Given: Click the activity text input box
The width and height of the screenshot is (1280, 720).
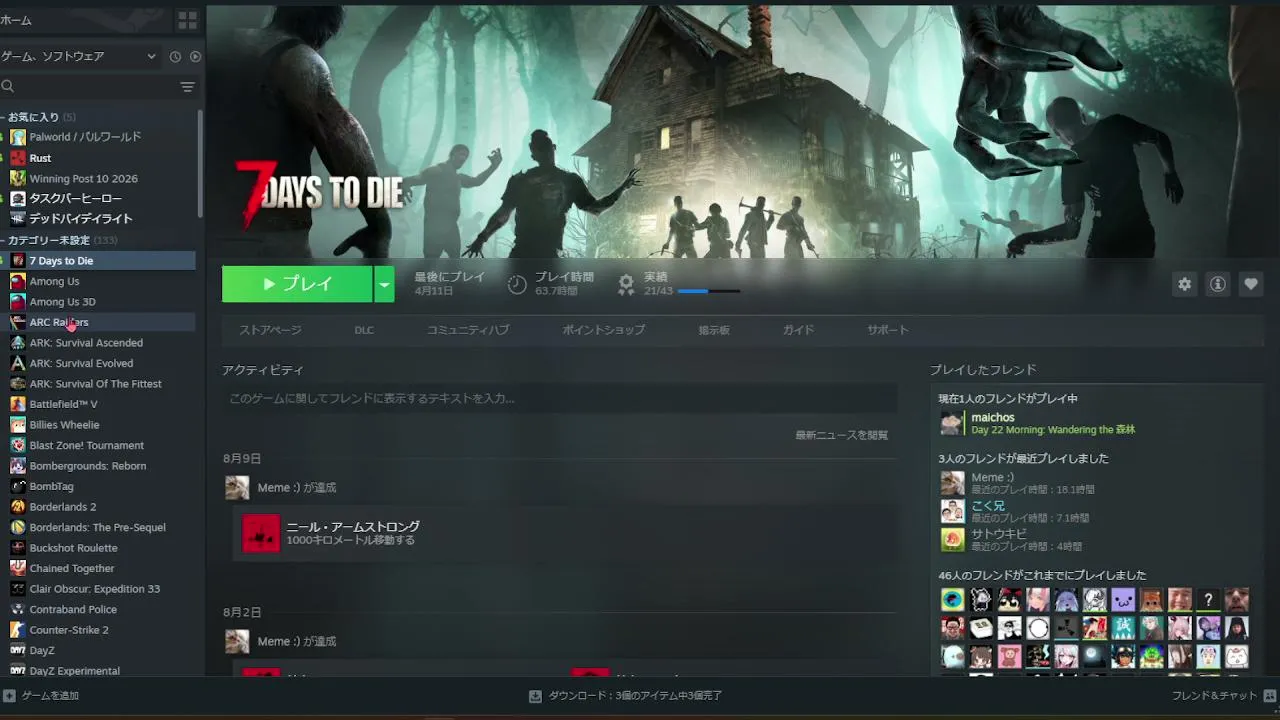Looking at the screenshot, I should click(x=559, y=398).
